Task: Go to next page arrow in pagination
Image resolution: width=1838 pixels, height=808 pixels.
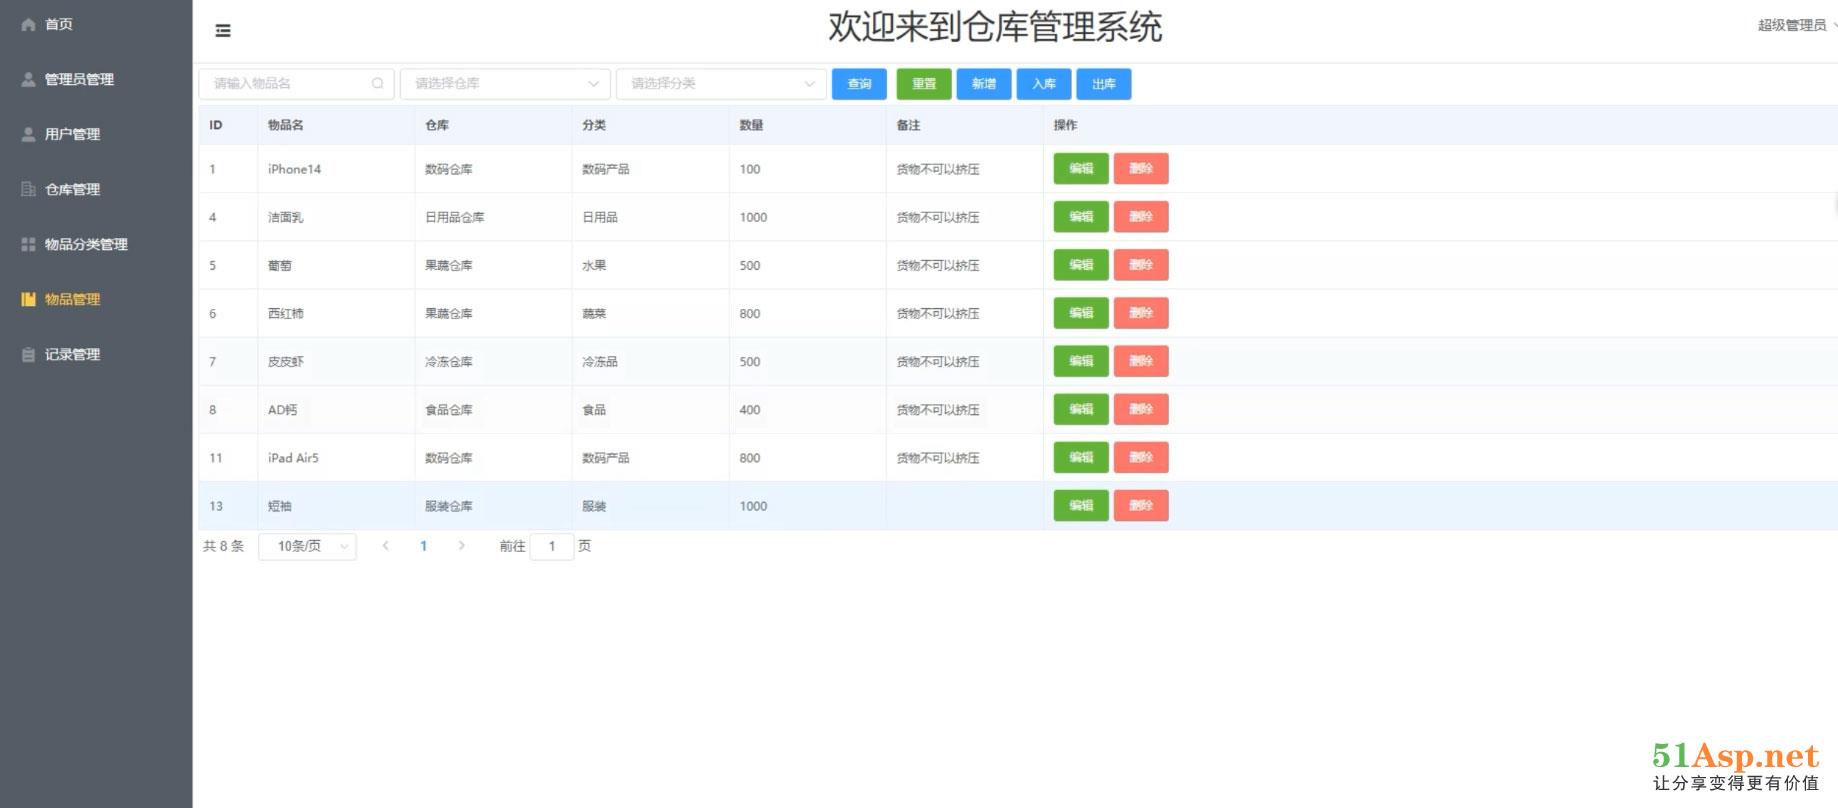Action: tap(461, 546)
